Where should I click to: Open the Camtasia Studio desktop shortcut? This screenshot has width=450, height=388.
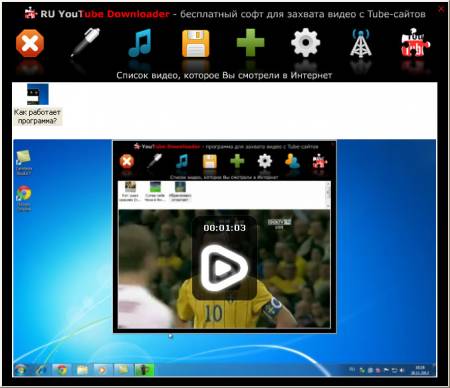[x=24, y=163]
